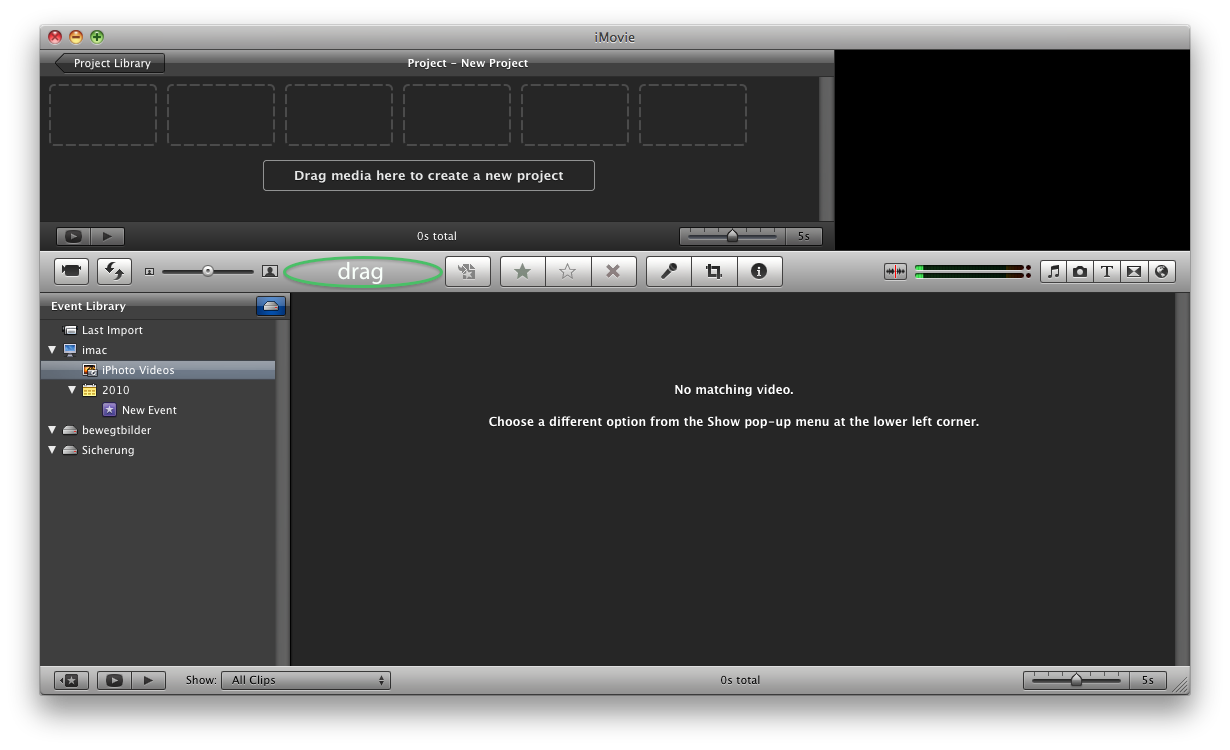The image size is (1230, 750).
Task: Click the large thumbnail size icon
Action: pyautogui.click(x=270, y=271)
